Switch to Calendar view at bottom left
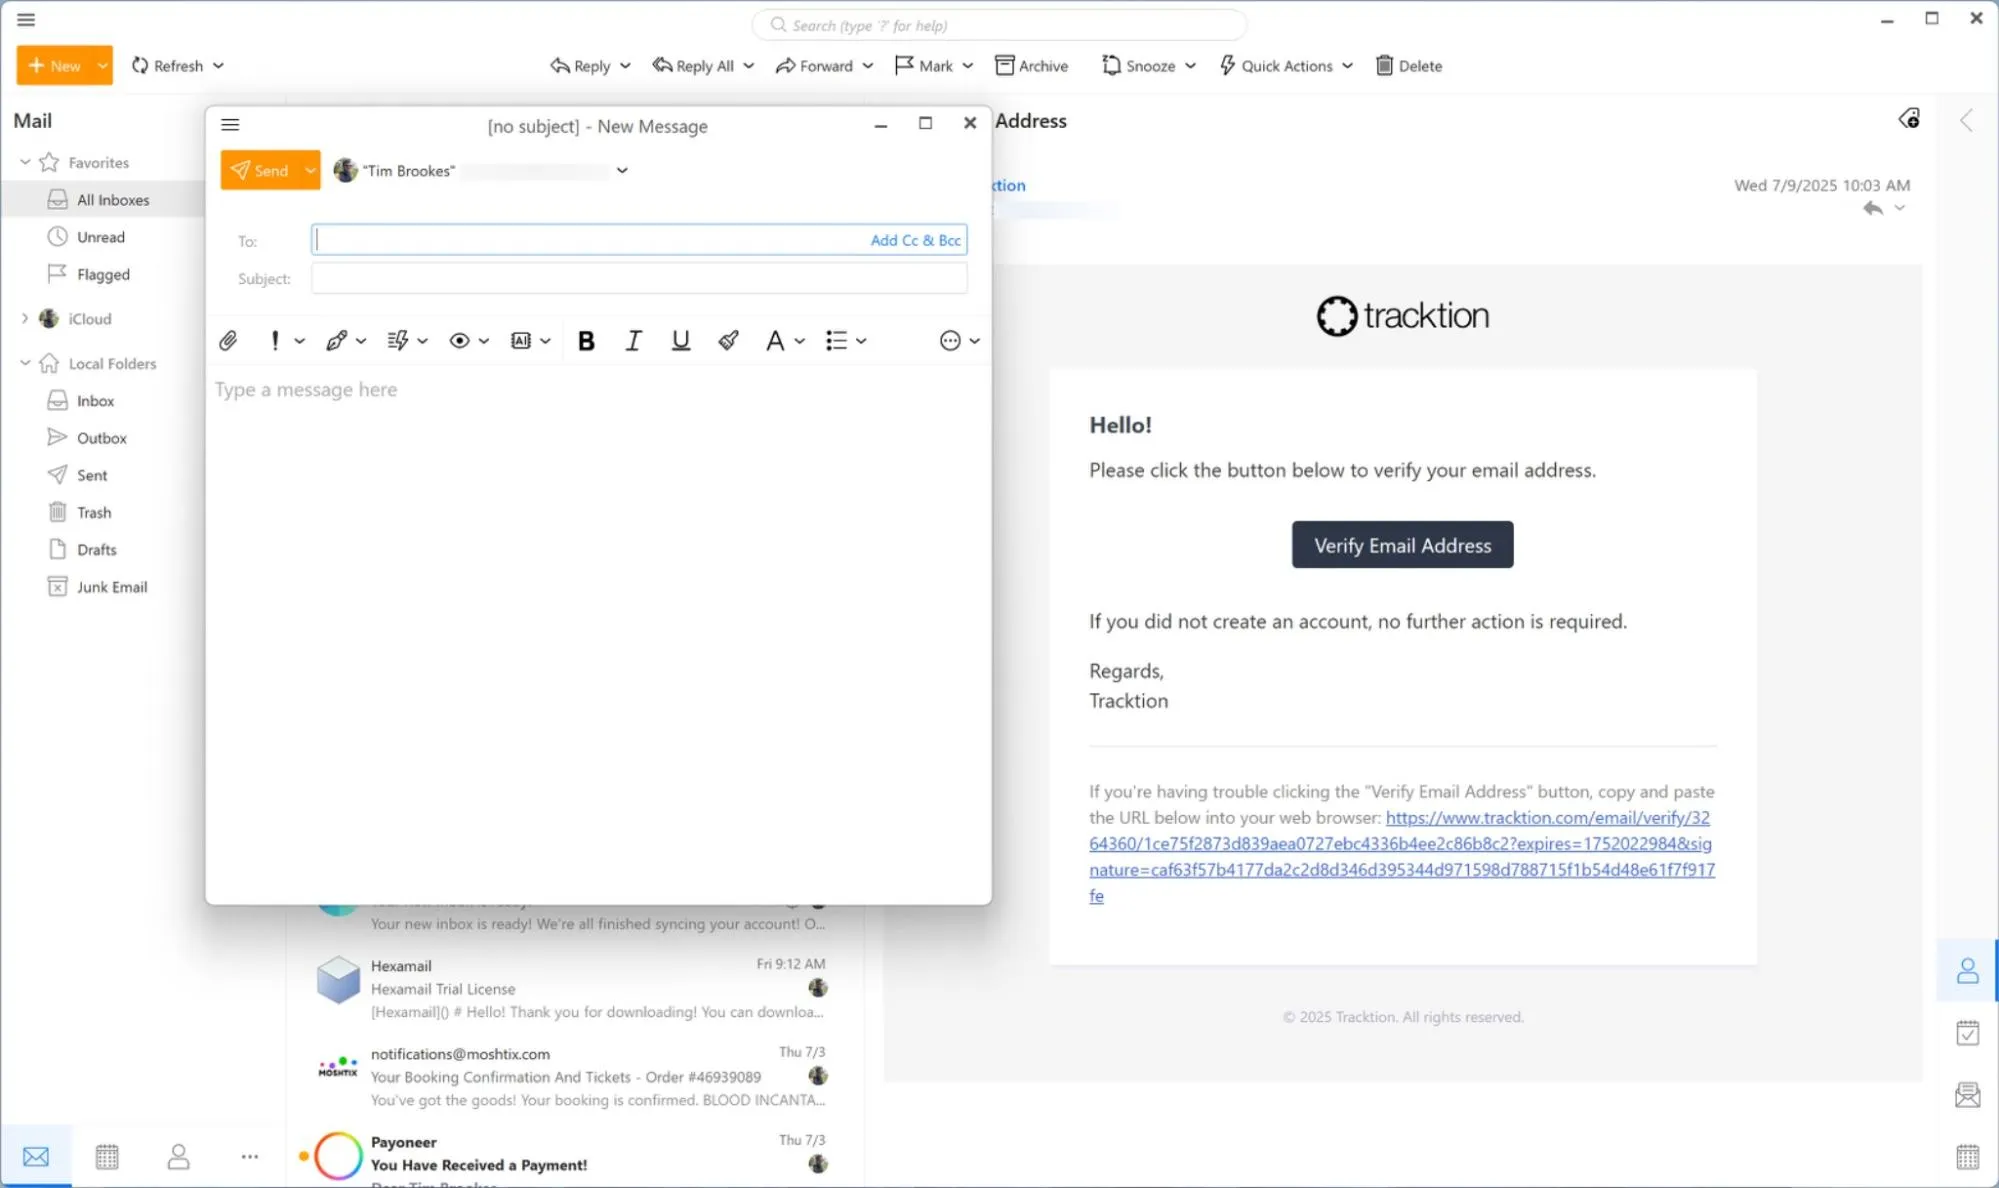1999x1188 pixels. pos(107,1156)
